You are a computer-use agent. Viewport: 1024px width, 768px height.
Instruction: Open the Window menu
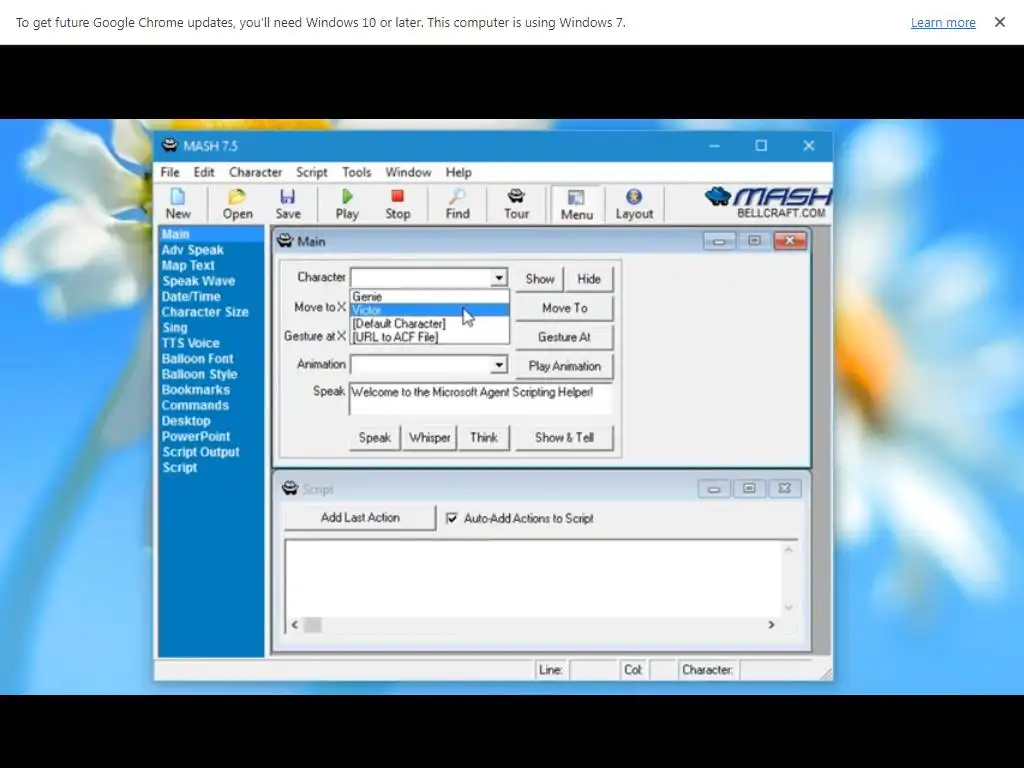[408, 172]
